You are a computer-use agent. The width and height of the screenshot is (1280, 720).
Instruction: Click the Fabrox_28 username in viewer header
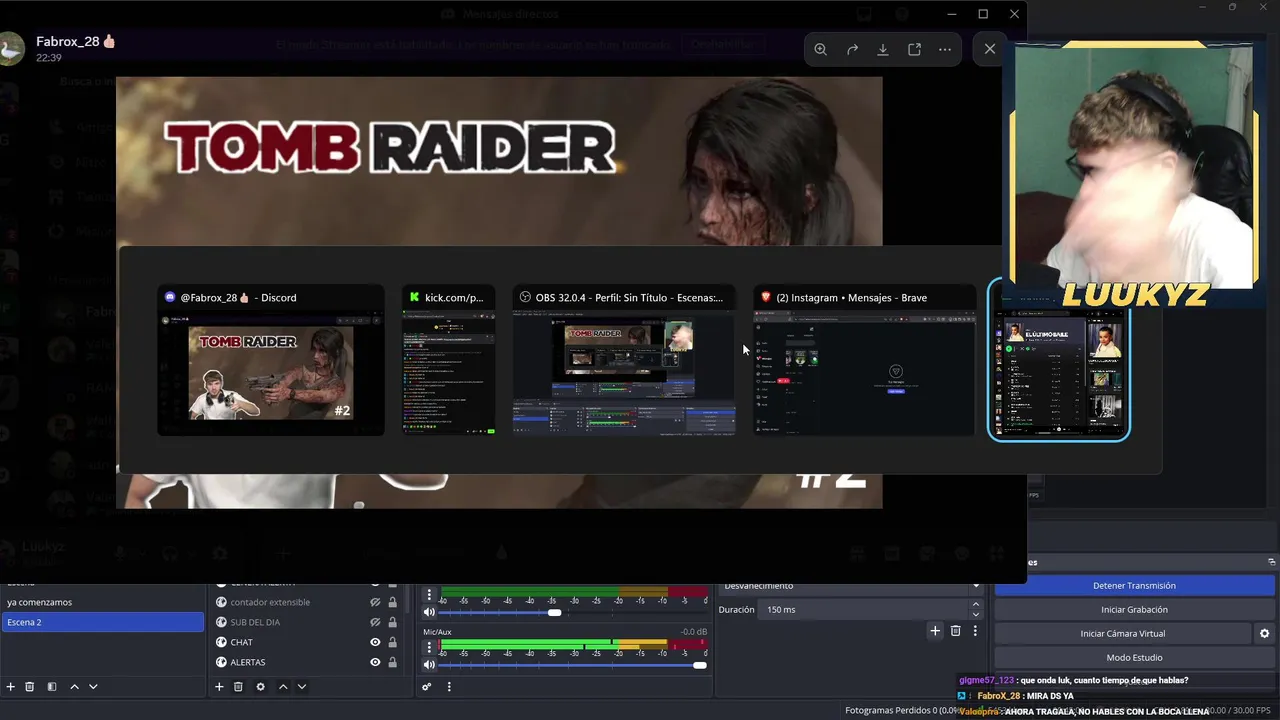(x=67, y=41)
